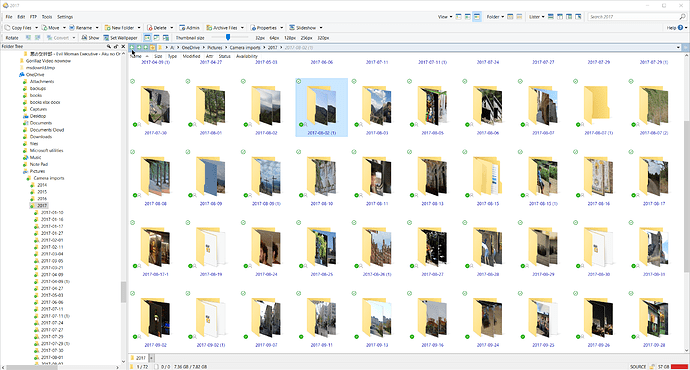The width and height of the screenshot is (690, 370).
Task: Toggle the dual horizontal Lister layout icon
Action: coord(550,17)
